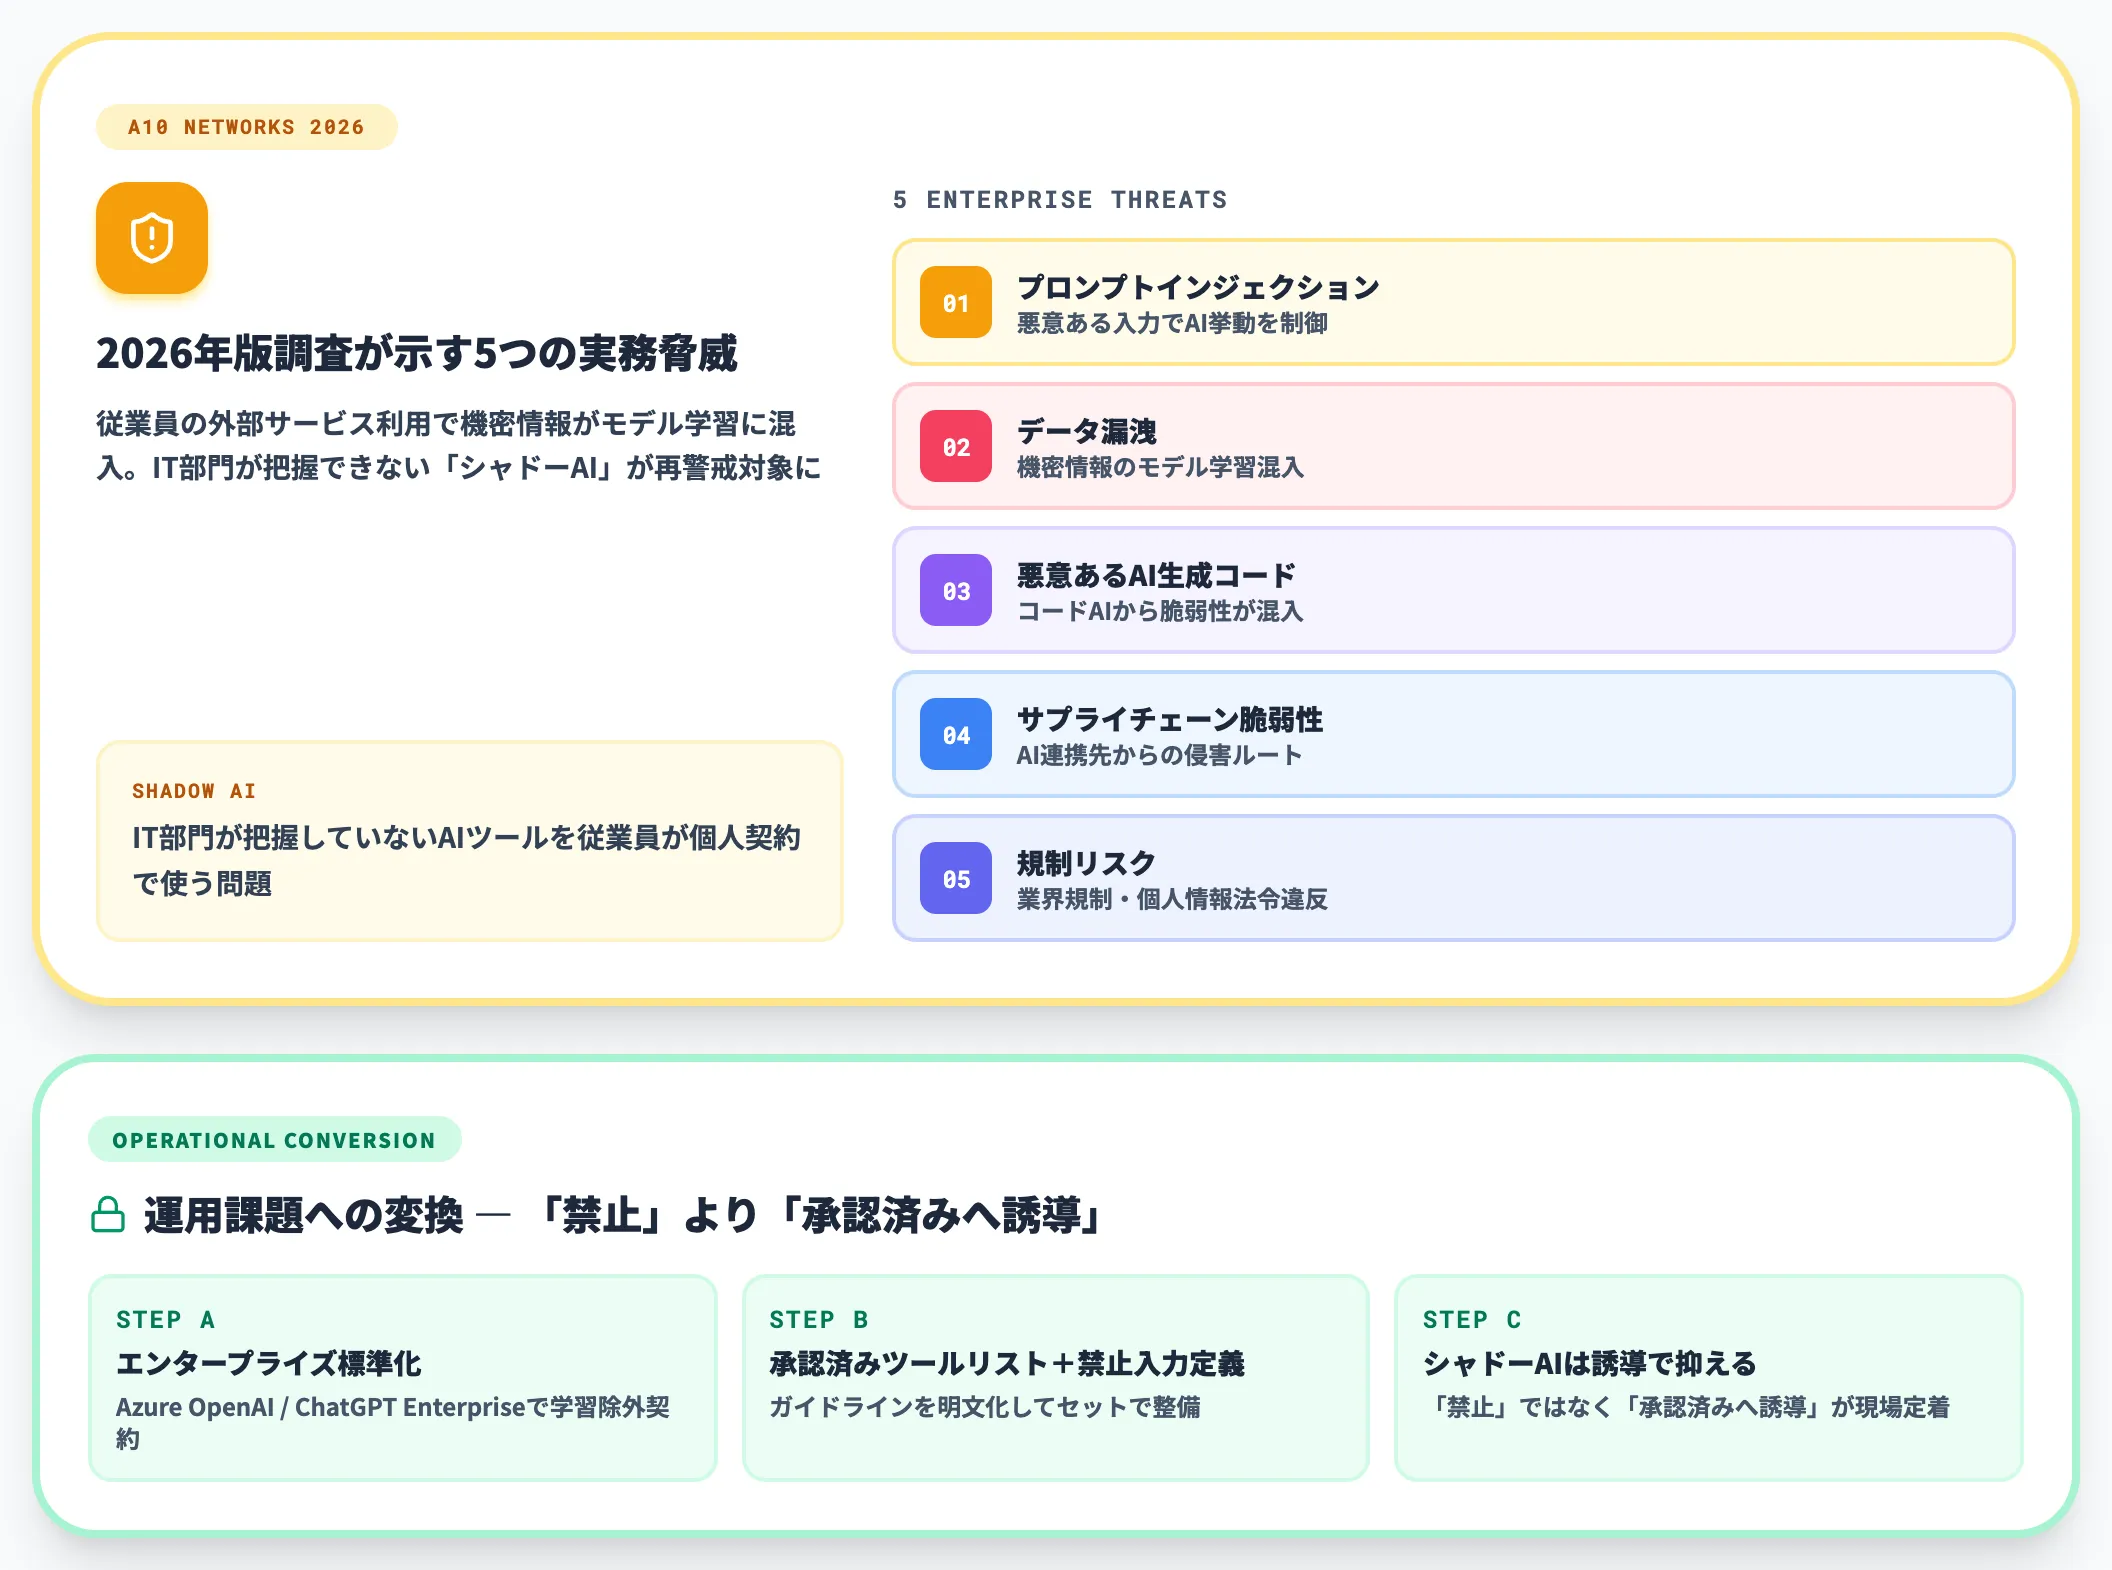
Task: Click the text ガイドラインを明文化してセットで整備
Action: pos(985,1407)
